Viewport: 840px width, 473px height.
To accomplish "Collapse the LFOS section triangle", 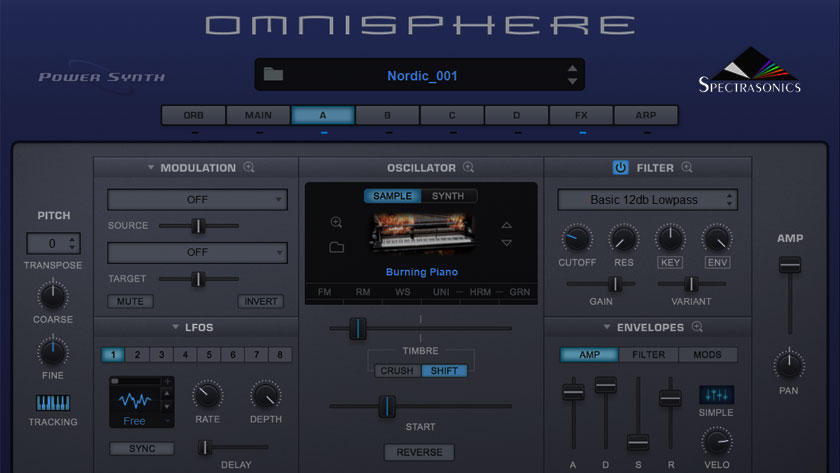I will (x=176, y=327).
